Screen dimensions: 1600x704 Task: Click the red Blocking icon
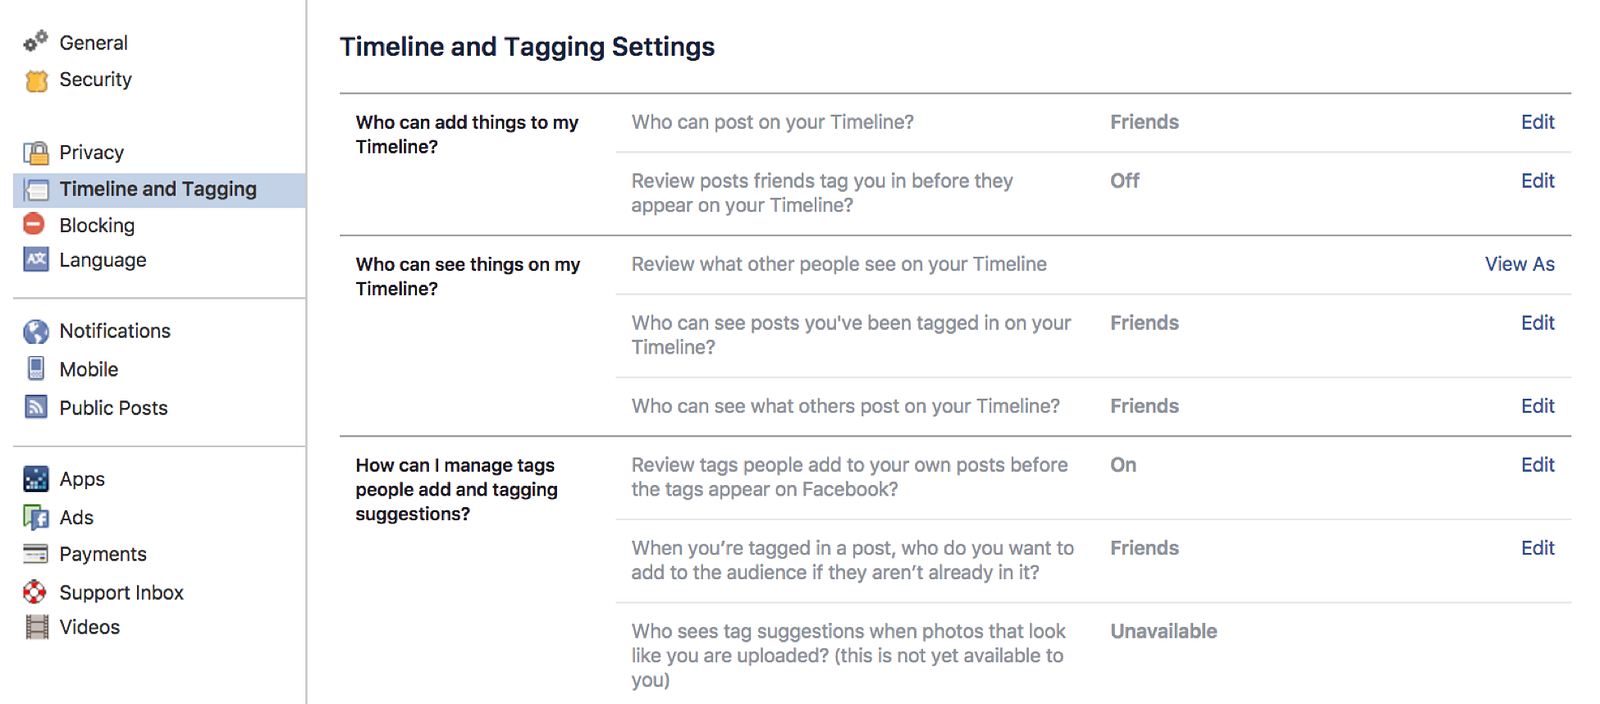coord(34,224)
